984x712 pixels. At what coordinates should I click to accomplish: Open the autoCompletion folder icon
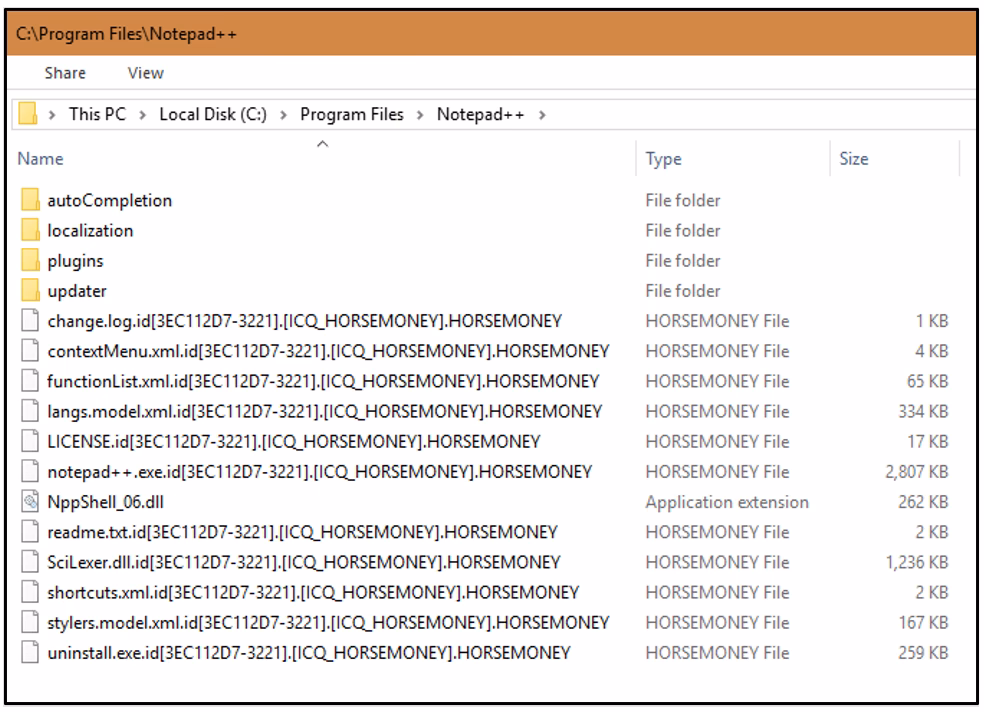tap(29, 200)
